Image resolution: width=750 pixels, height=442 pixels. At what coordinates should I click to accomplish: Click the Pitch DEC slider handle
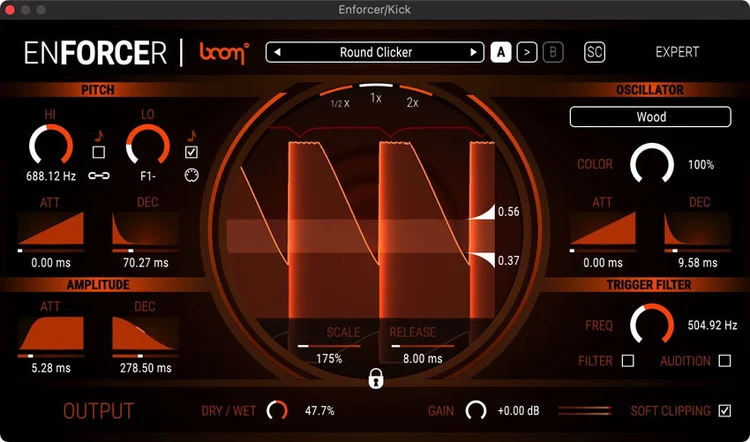[x=131, y=250]
